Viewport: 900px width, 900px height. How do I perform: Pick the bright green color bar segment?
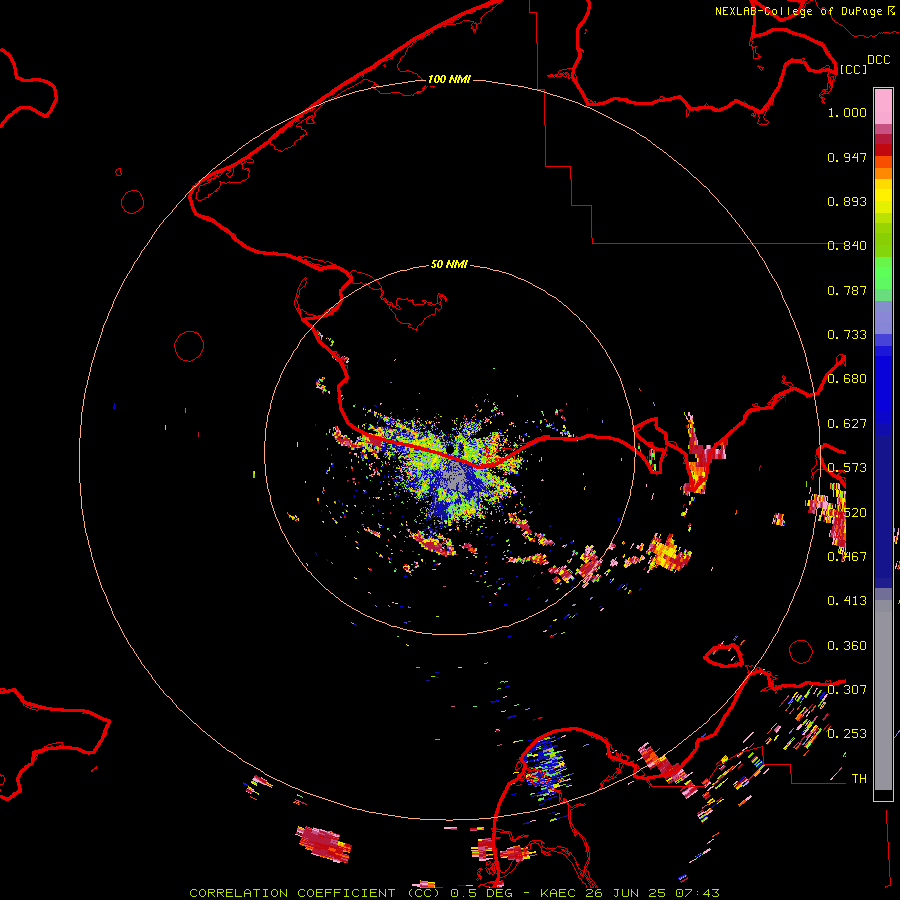coord(883,273)
